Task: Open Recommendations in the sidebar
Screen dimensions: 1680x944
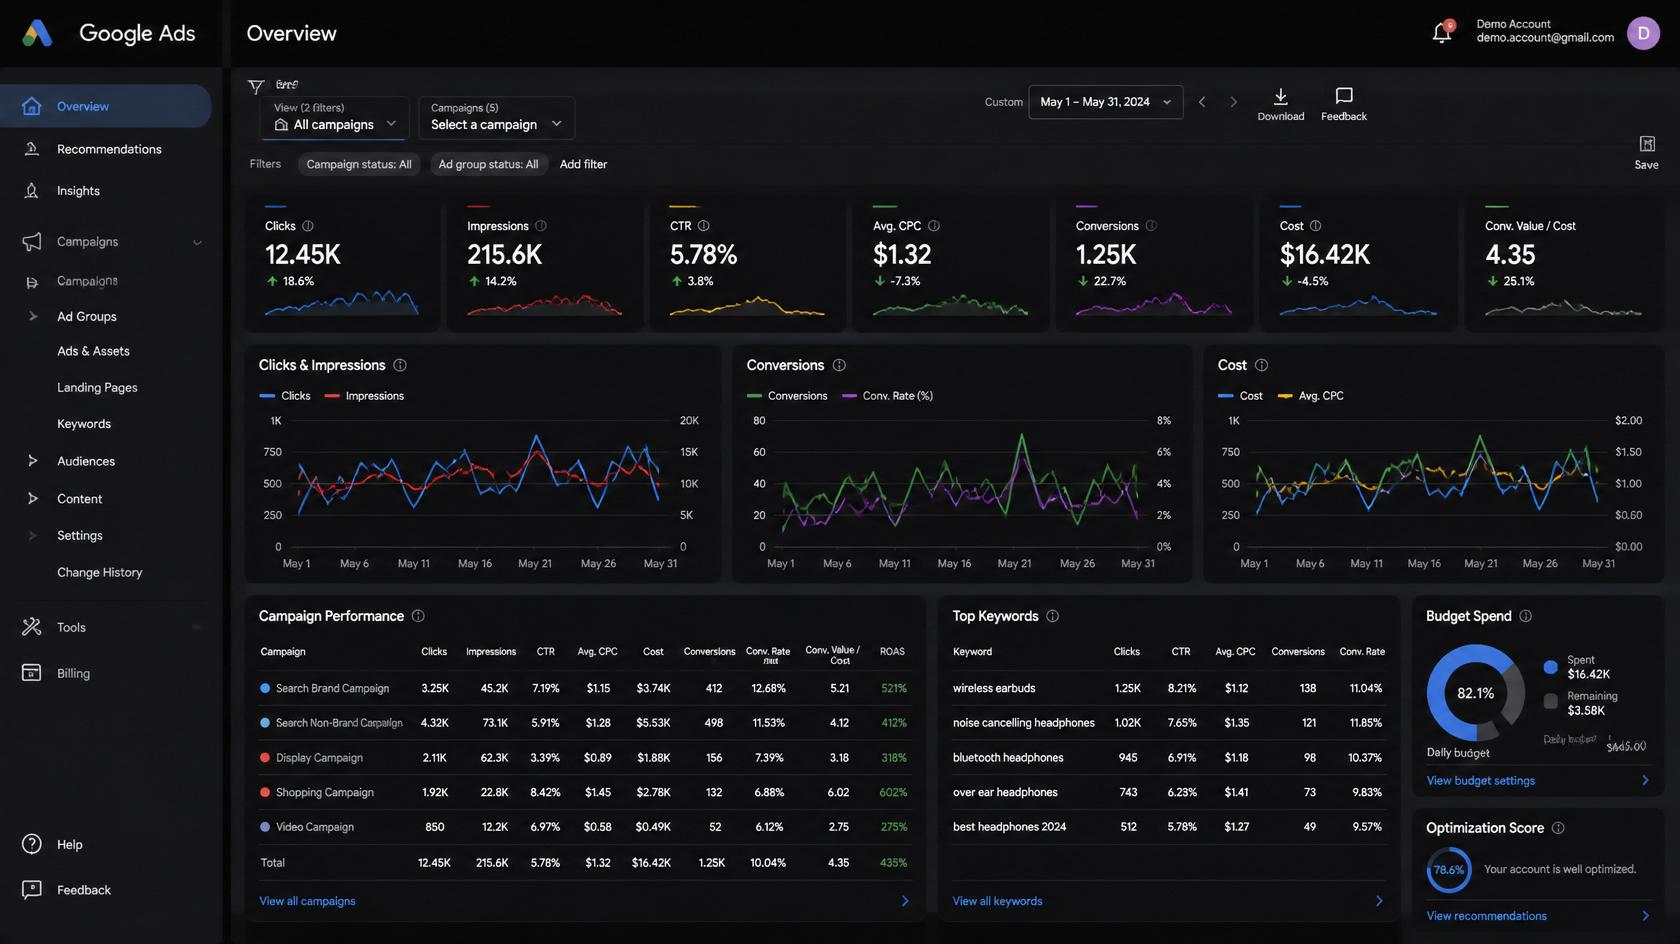Action: pos(109,149)
